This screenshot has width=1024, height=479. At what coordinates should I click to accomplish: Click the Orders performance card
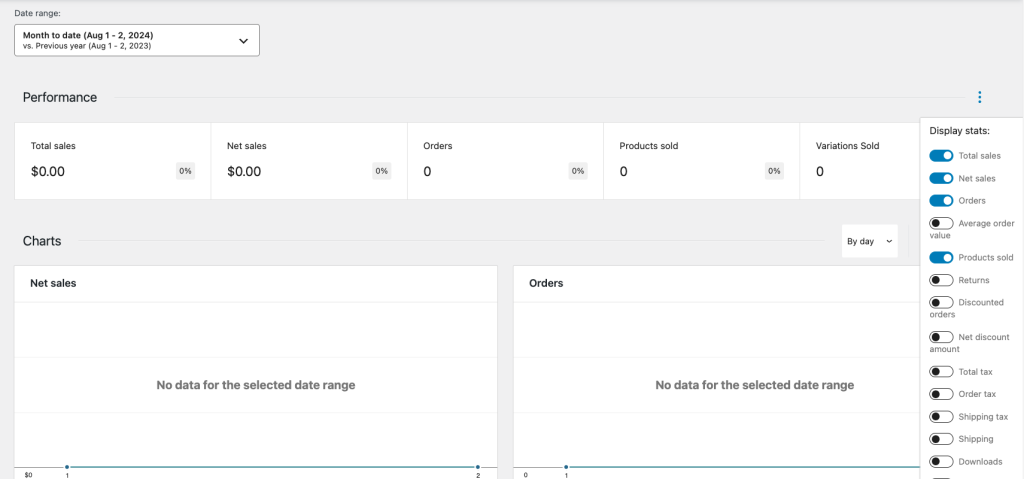(504, 160)
